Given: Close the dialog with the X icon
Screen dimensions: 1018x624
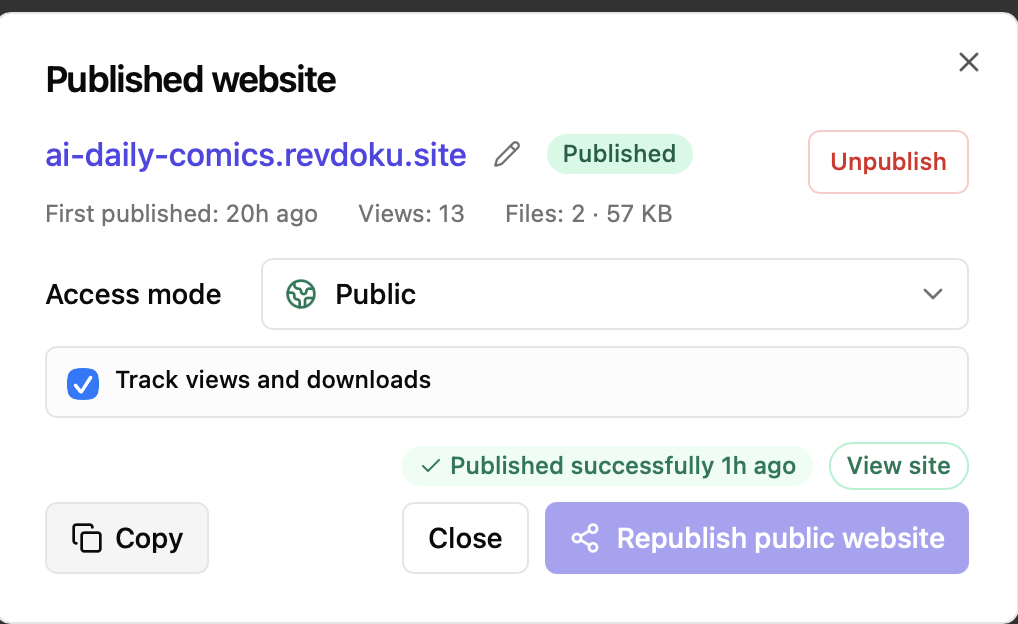Looking at the screenshot, I should pyautogui.click(x=969, y=62).
